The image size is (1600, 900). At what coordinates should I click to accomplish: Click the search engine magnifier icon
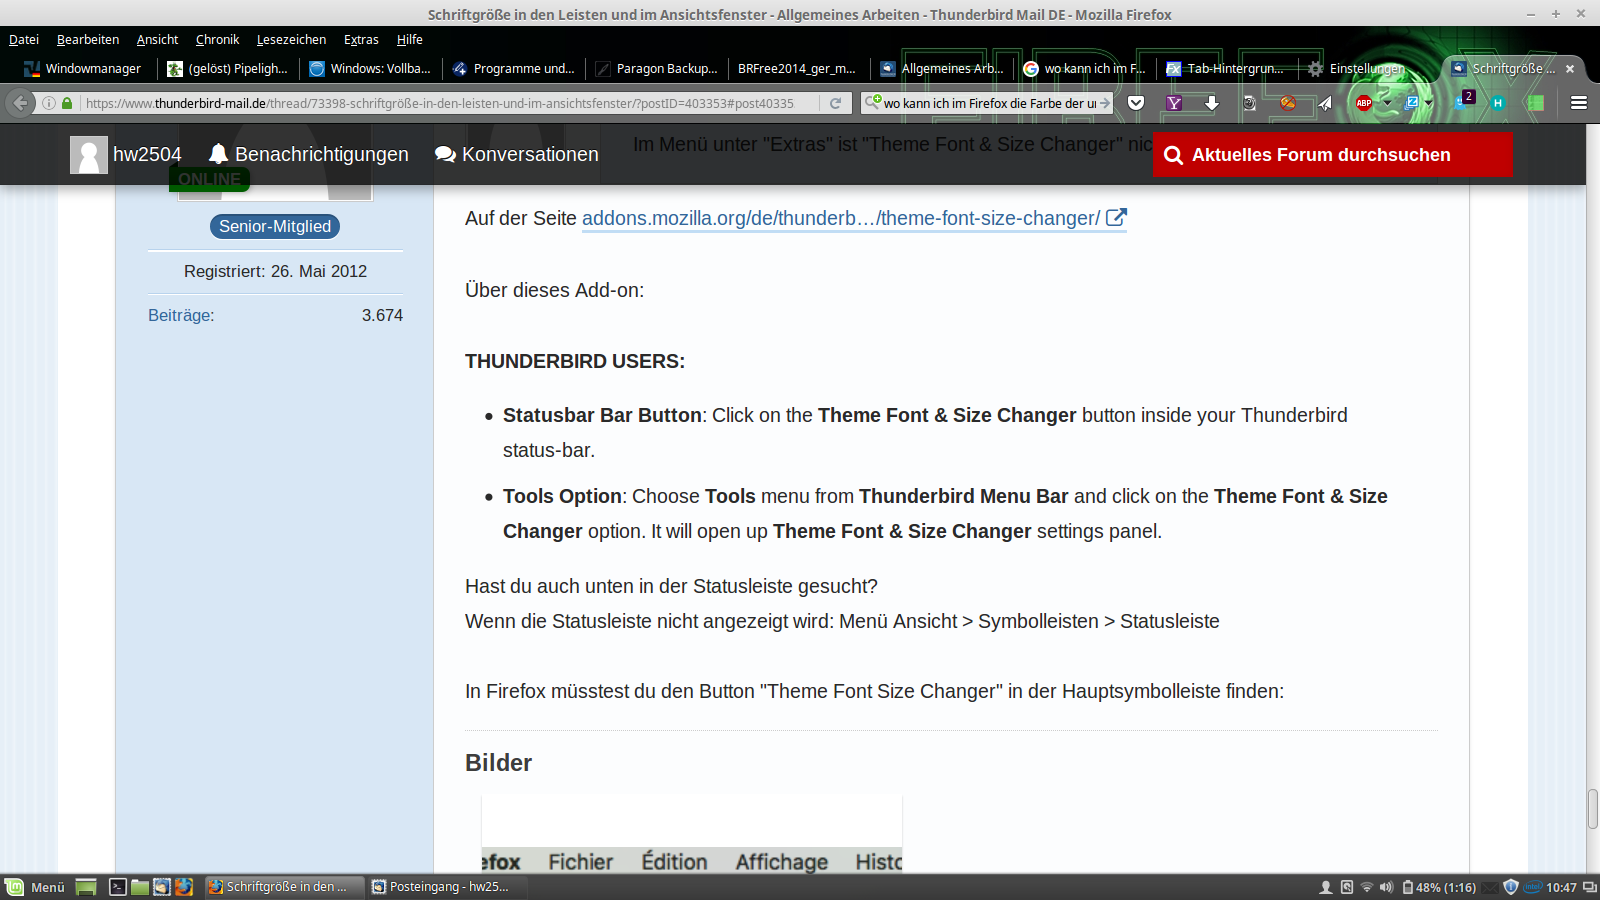[873, 102]
